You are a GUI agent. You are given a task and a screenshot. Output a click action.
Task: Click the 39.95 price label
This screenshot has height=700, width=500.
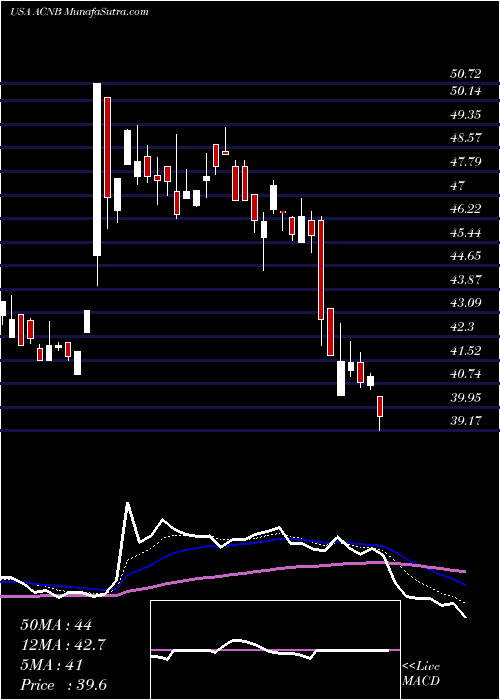click(x=465, y=397)
